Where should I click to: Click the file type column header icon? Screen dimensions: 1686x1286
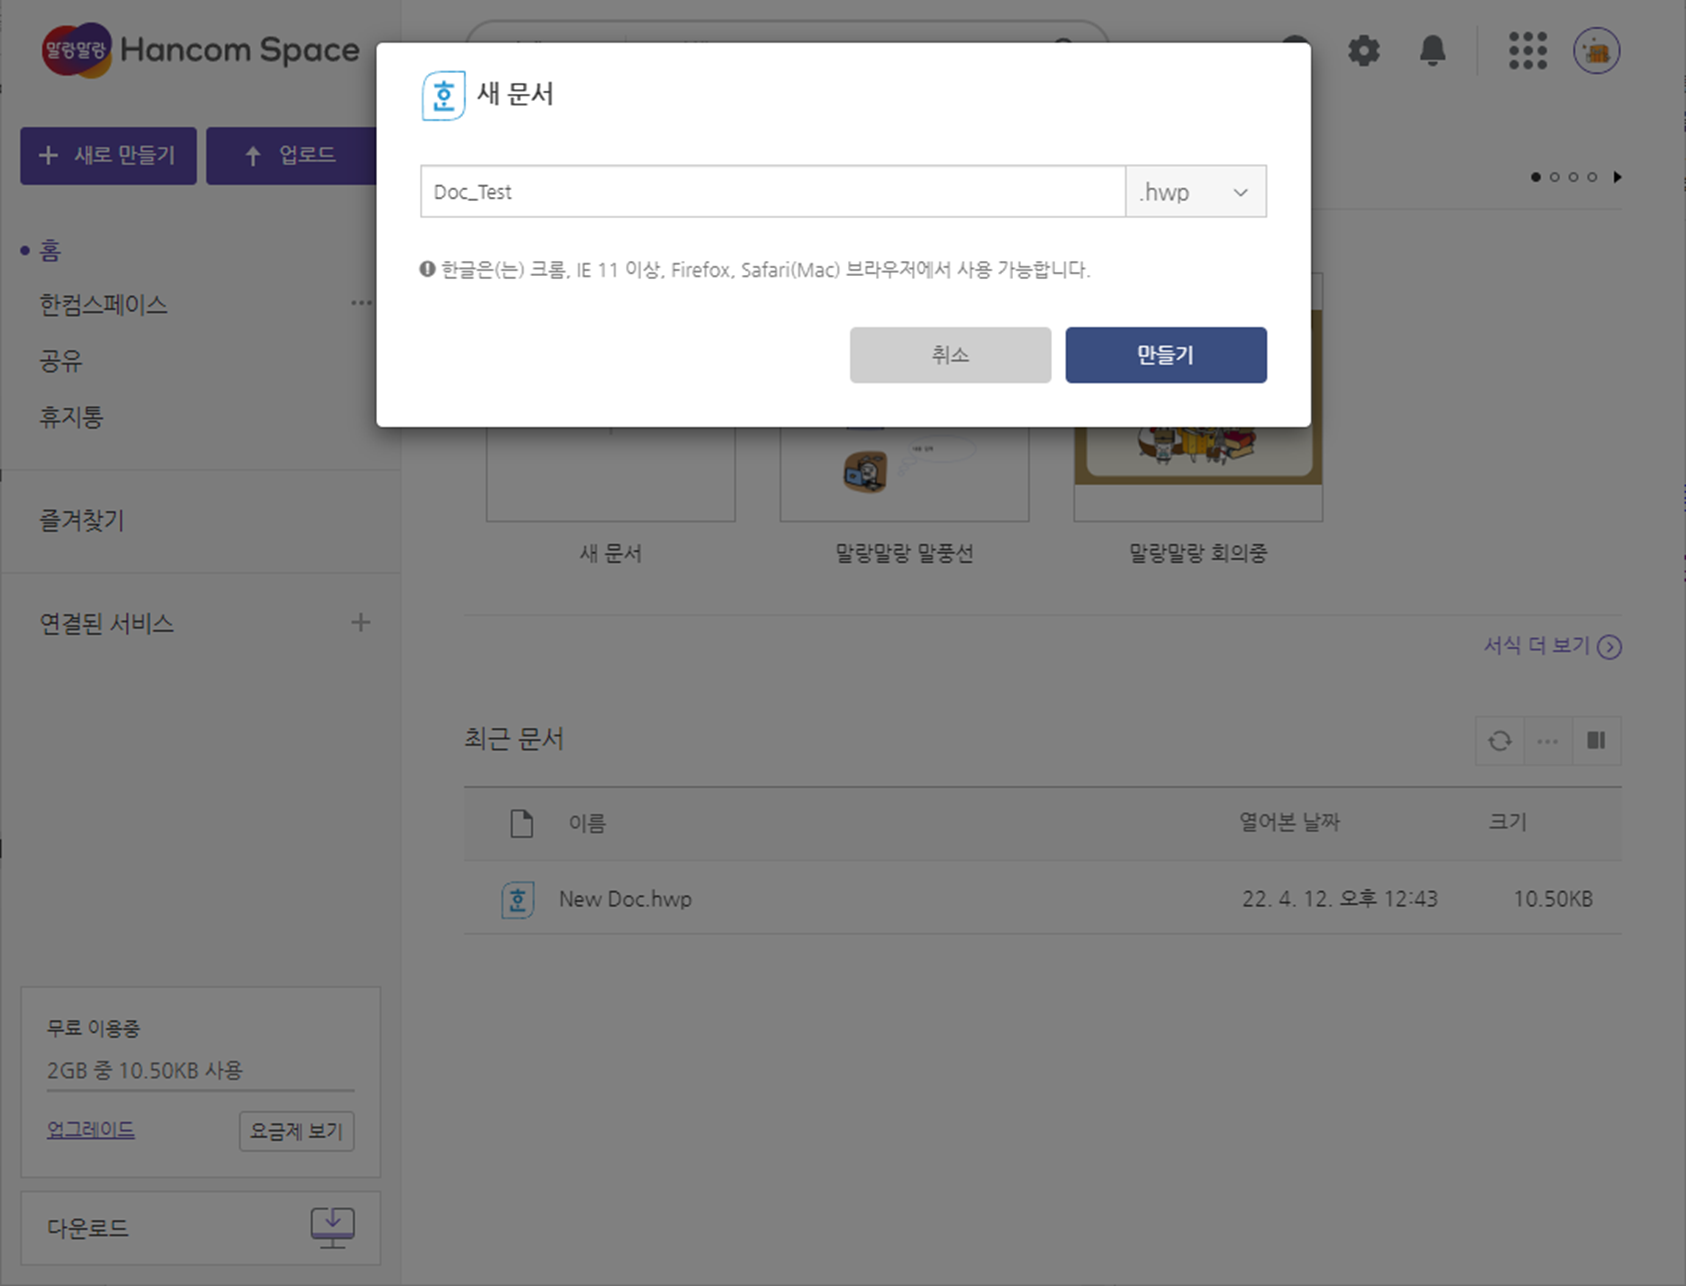click(x=521, y=823)
